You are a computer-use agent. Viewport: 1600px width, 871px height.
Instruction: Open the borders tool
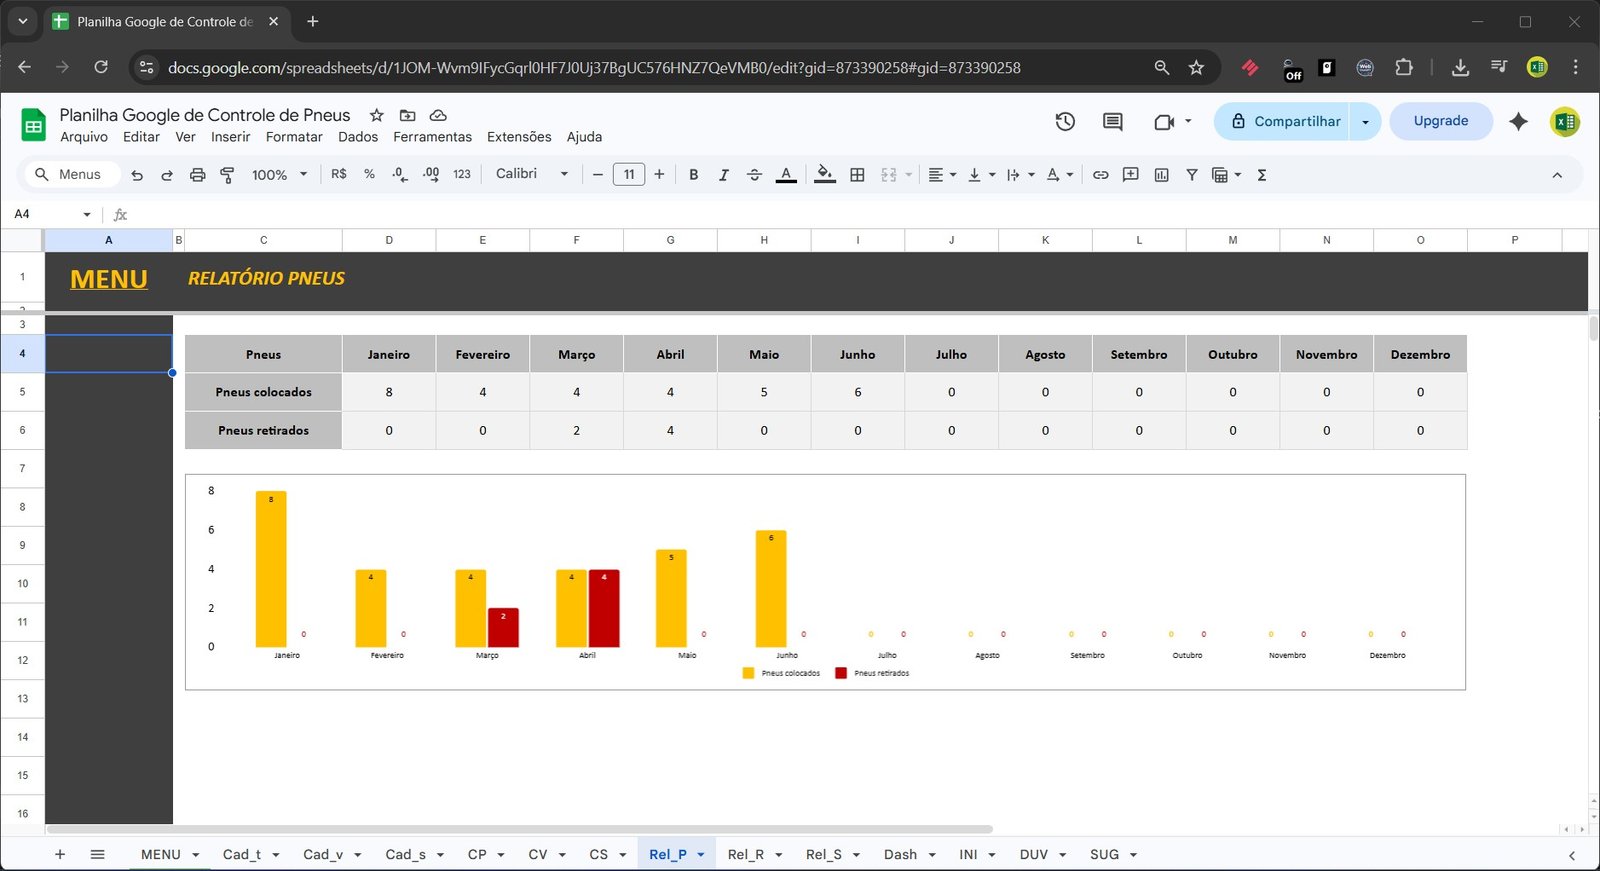(857, 175)
